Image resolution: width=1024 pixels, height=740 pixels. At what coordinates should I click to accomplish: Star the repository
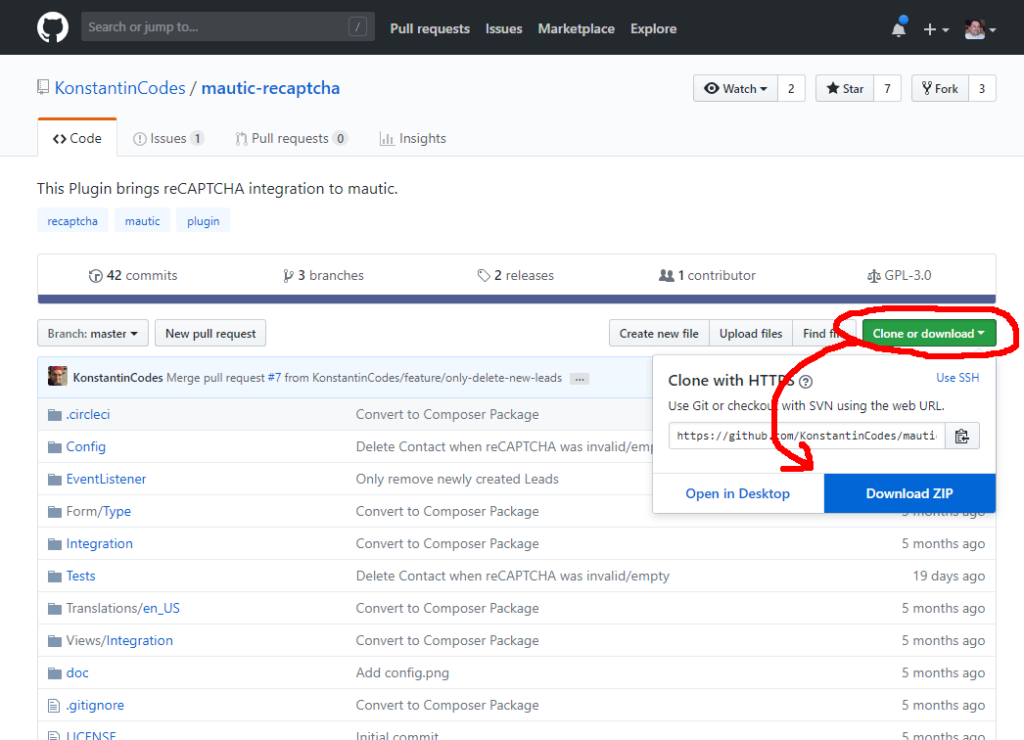[844, 89]
